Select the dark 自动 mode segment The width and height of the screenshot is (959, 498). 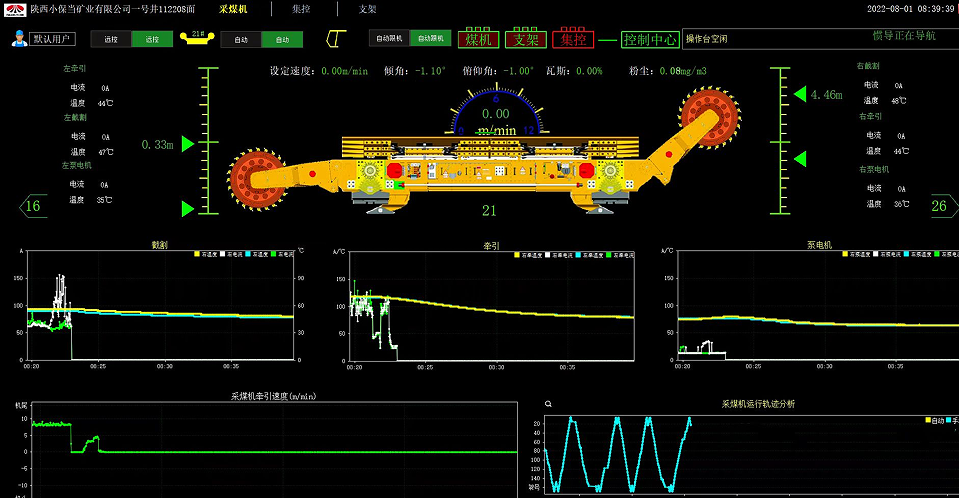click(241, 40)
